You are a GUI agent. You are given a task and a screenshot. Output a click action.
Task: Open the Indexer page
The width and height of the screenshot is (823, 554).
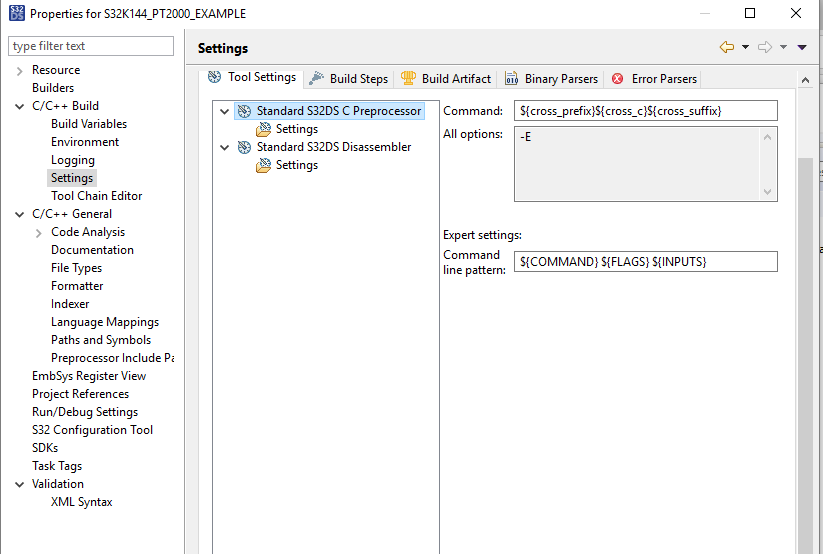(x=70, y=304)
